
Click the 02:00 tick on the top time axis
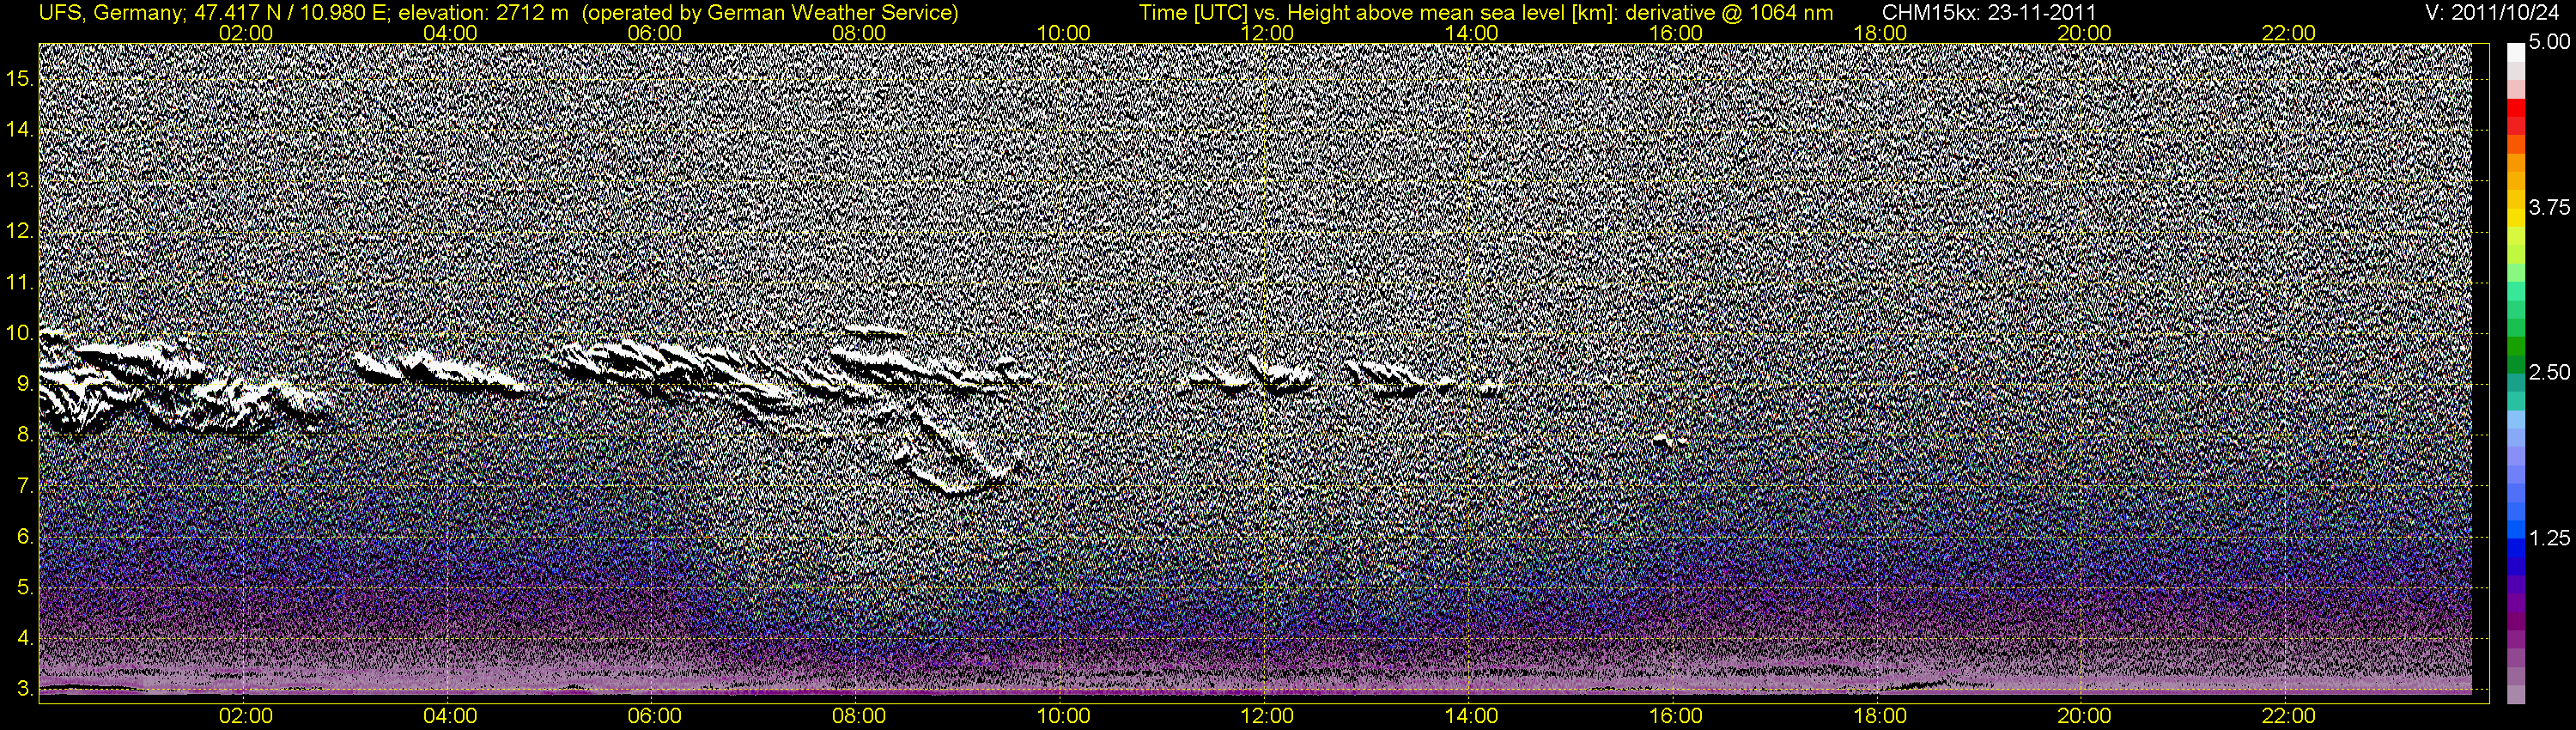(x=245, y=33)
